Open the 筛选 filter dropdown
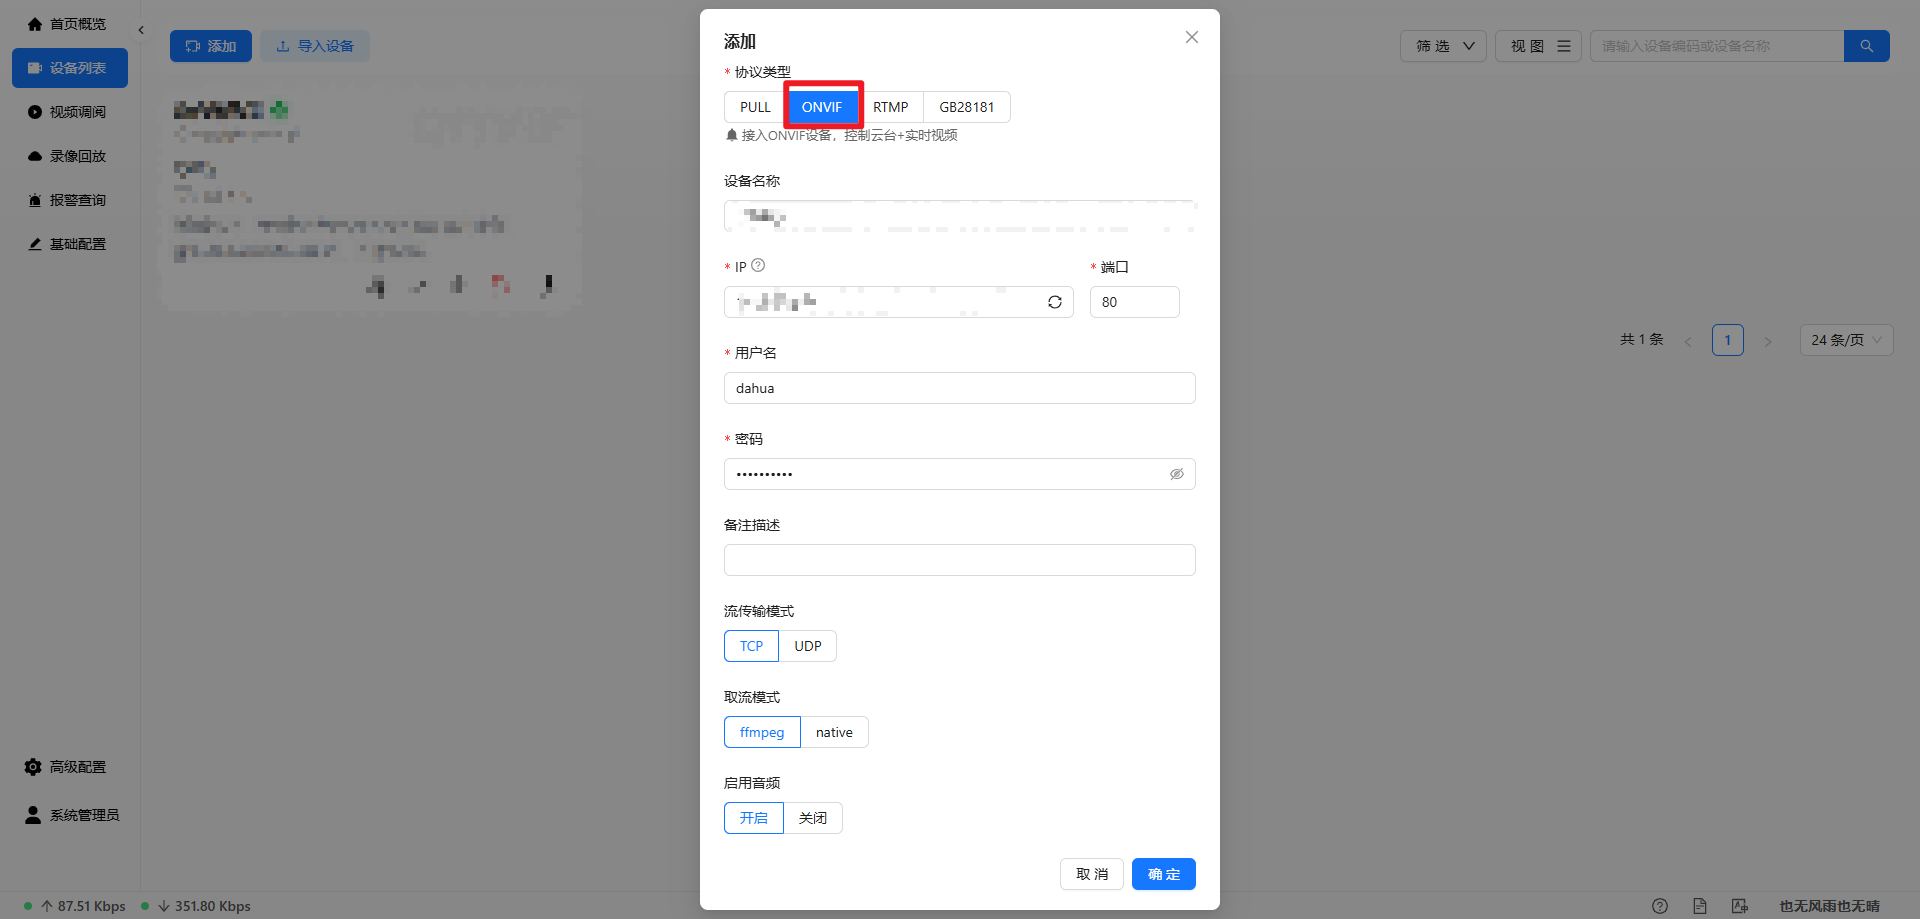Screen dimensions: 1920x919 tap(1443, 46)
